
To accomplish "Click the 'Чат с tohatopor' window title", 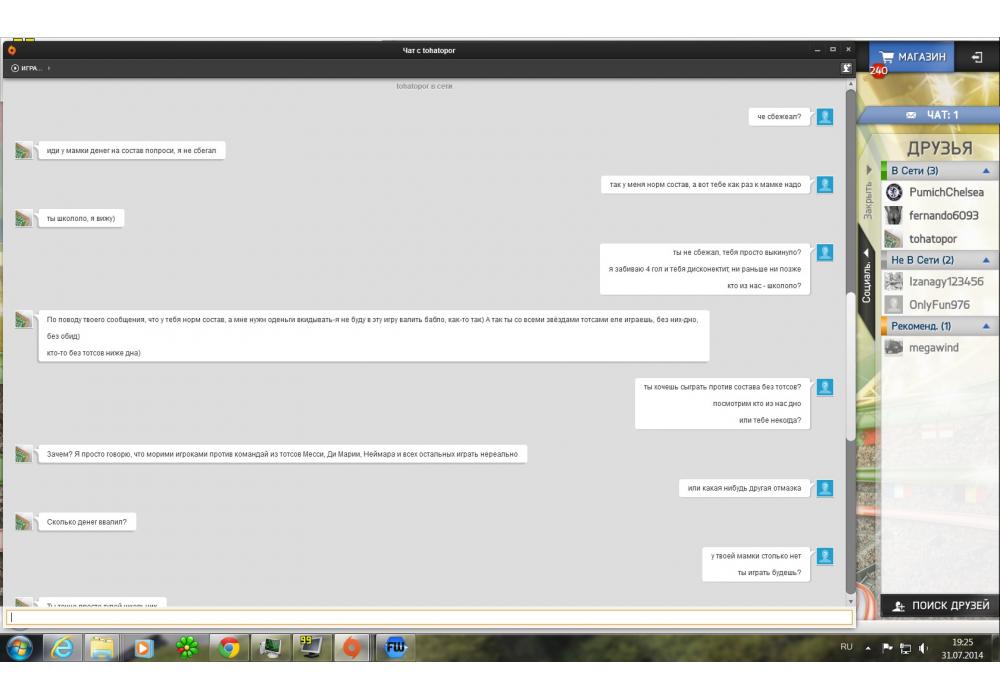I will tap(429, 50).
